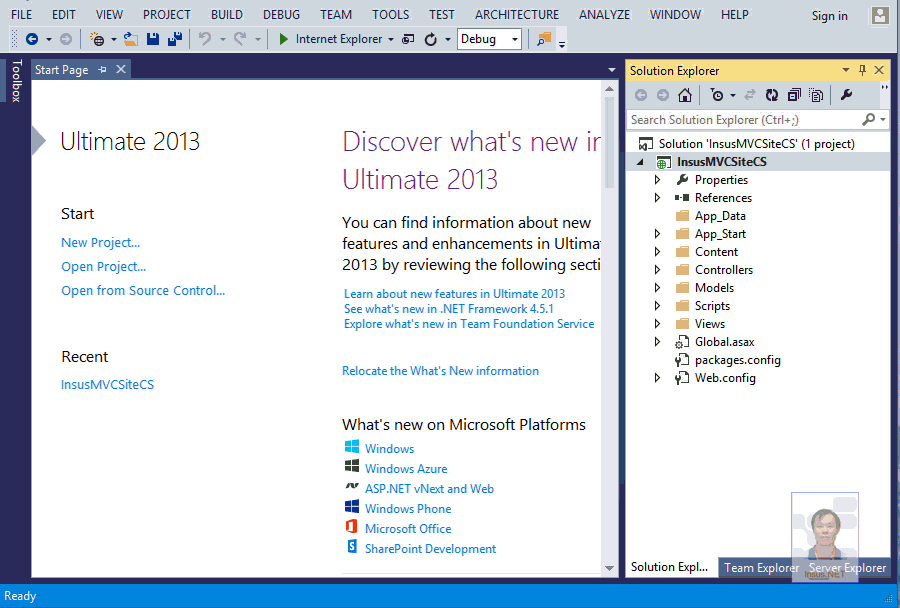The image size is (900, 608).
Task: Click the Relocate the What's New information link
Action: (x=440, y=371)
